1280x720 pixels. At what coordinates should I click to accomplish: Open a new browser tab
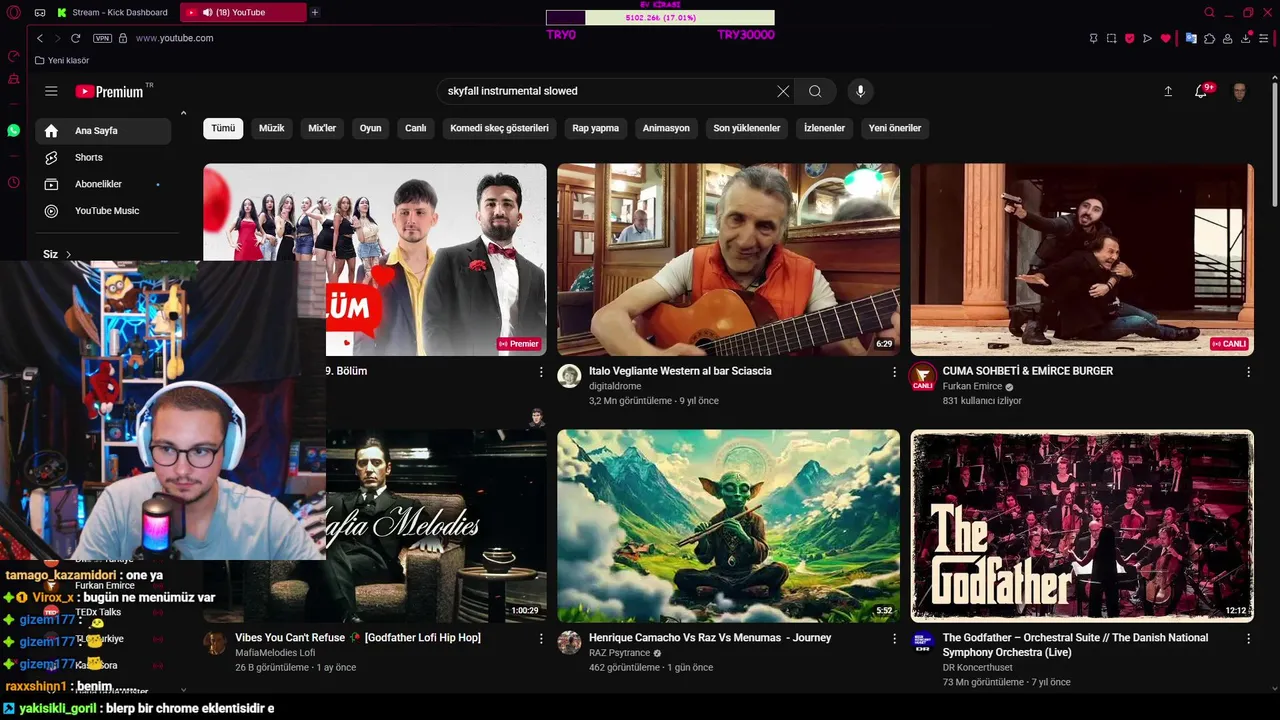pyautogui.click(x=315, y=13)
